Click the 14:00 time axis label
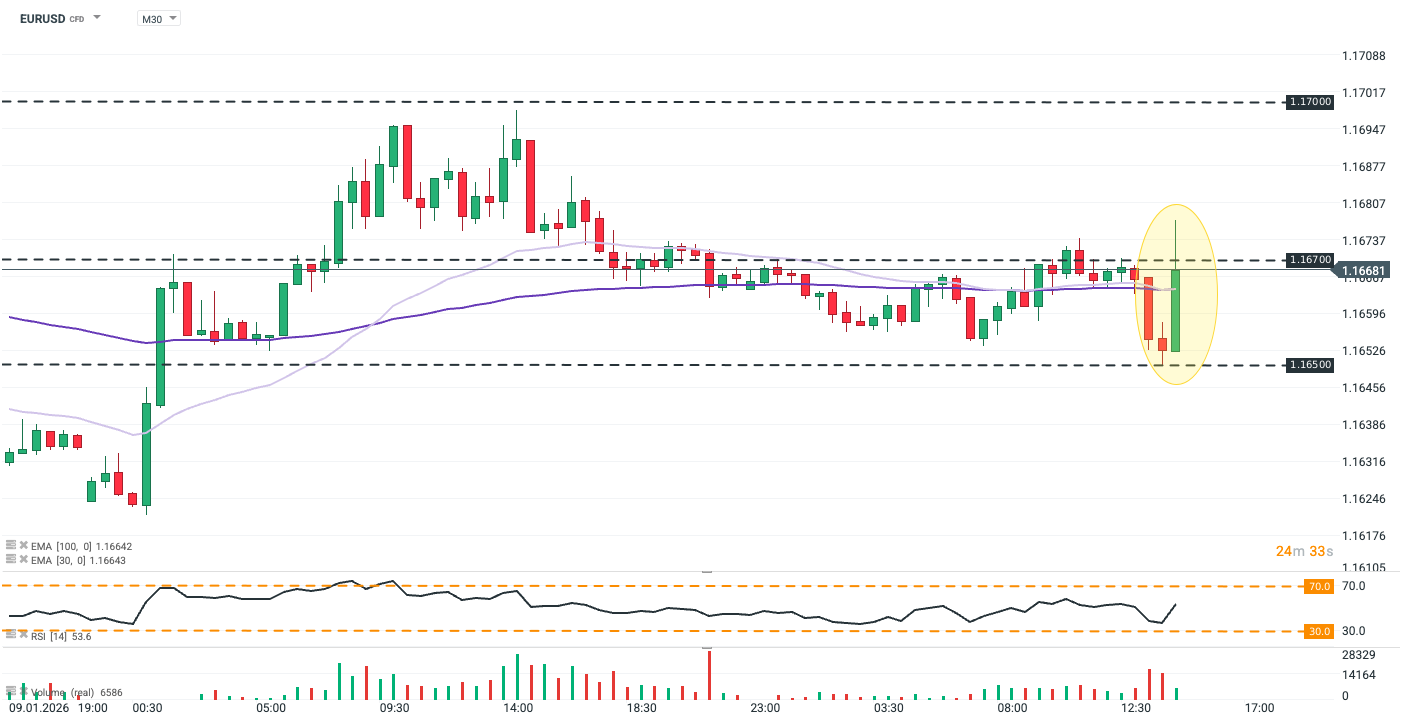 518,708
